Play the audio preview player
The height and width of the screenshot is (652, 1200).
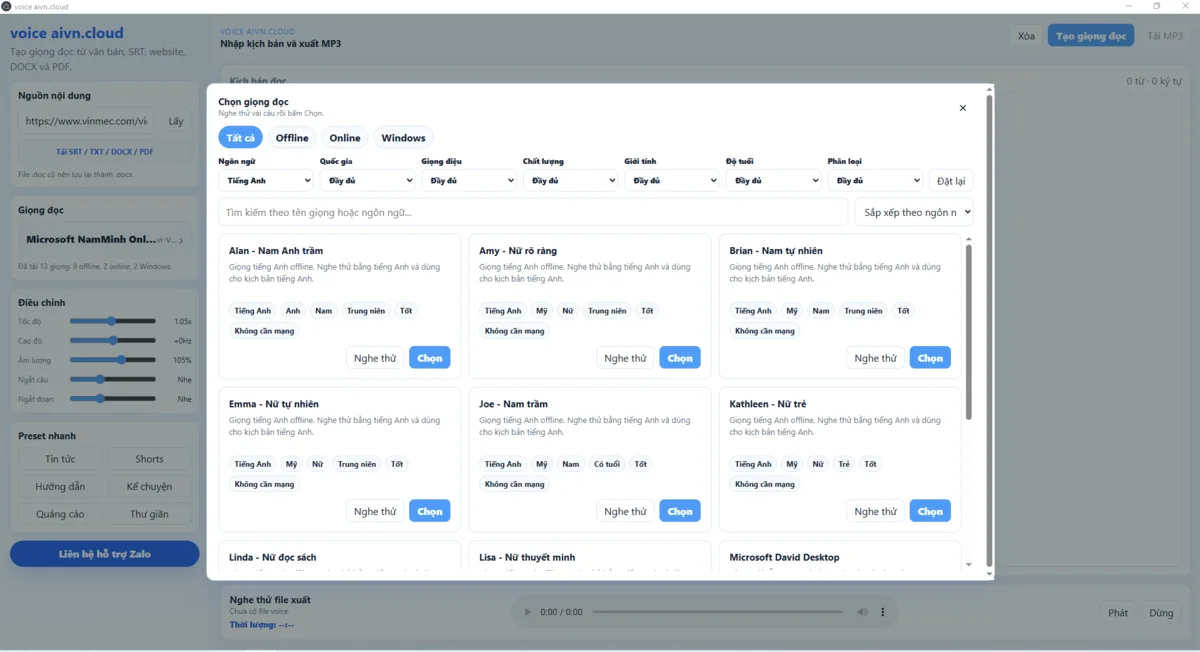(x=527, y=612)
